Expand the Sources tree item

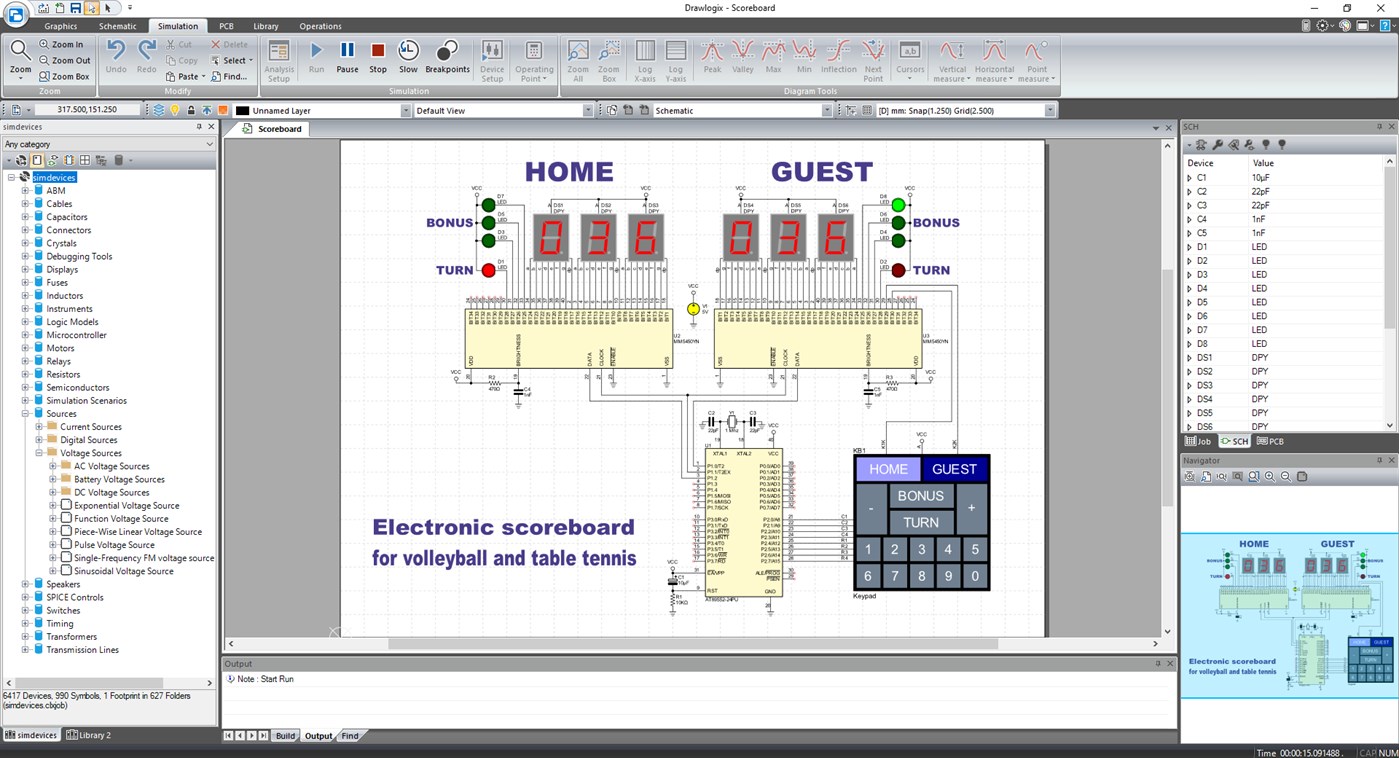click(25, 413)
